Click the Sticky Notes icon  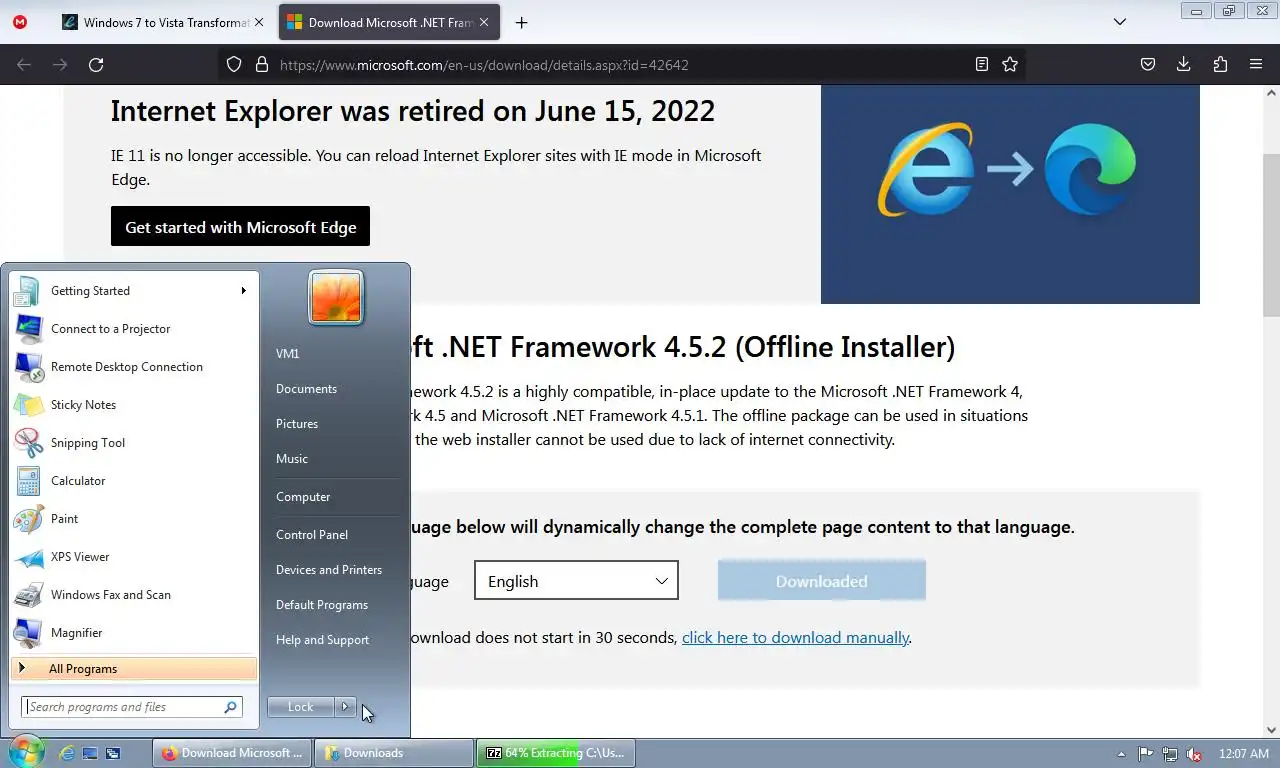click(x=28, y=405)
